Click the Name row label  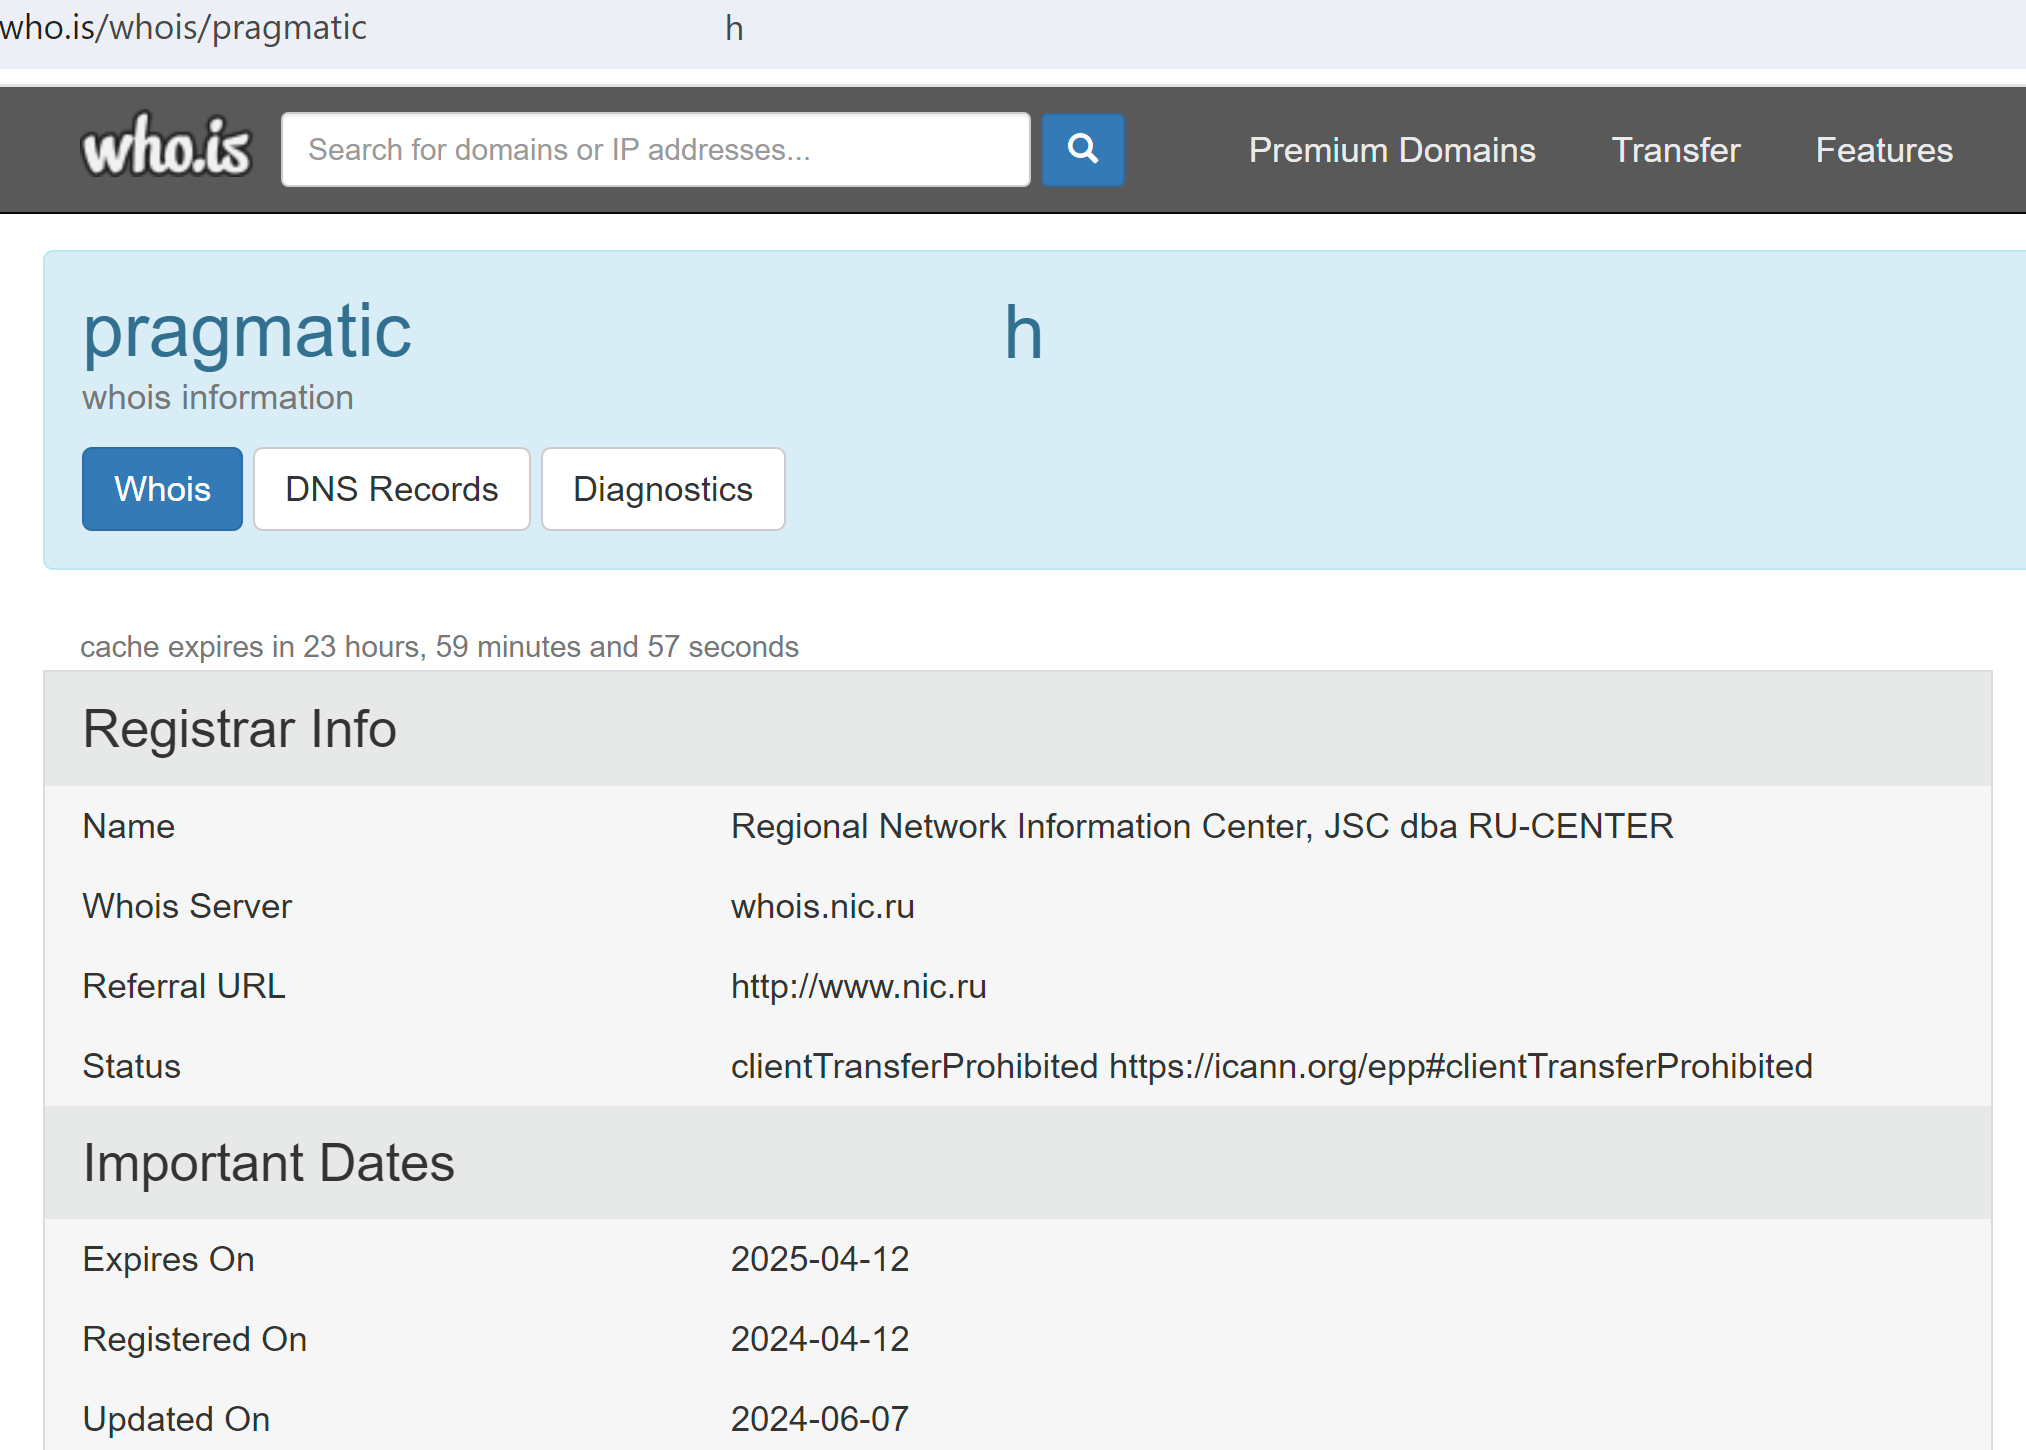coord(129,826)
